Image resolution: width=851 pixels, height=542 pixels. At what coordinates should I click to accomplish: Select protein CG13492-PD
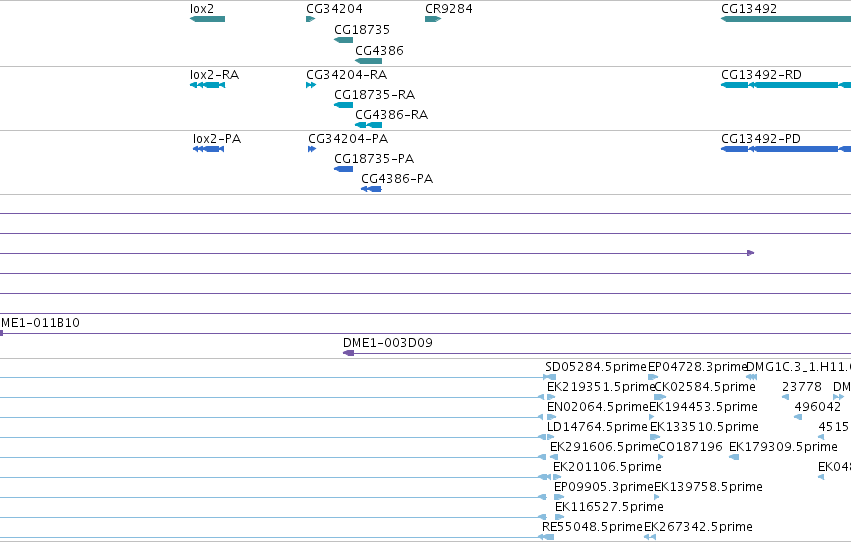(786, 149)
